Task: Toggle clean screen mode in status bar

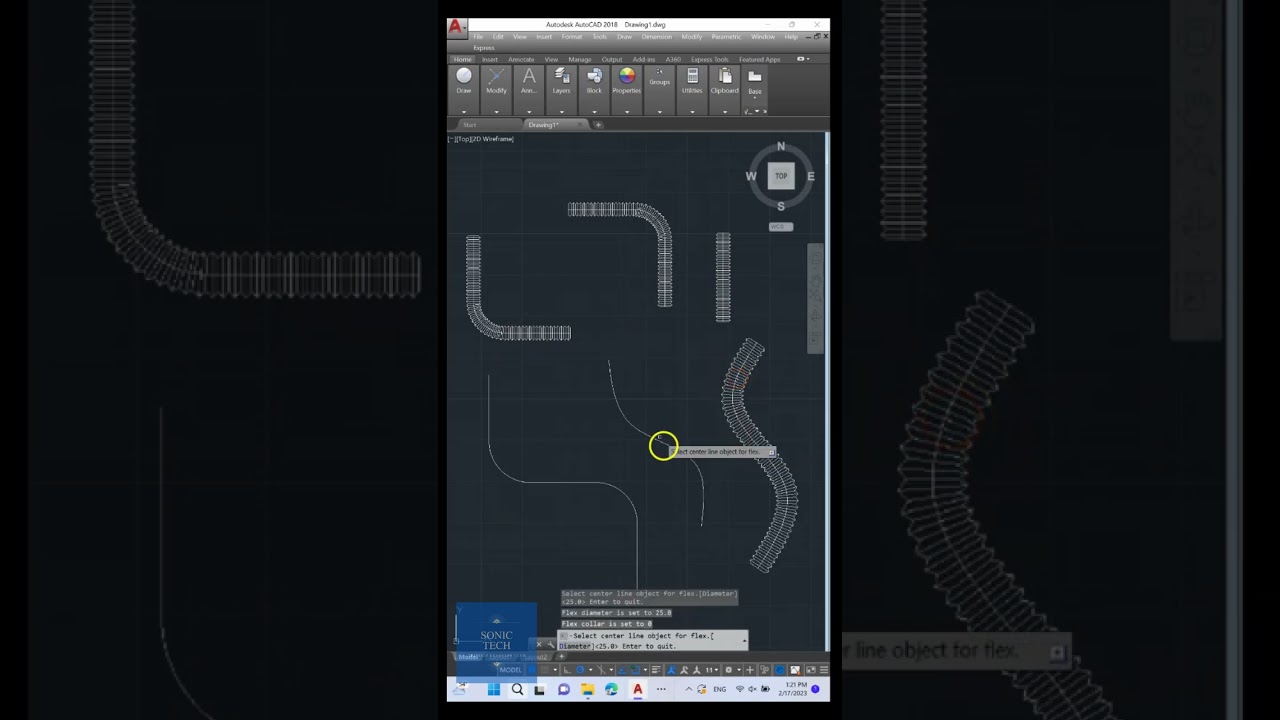Action: (x=809, y=670)
